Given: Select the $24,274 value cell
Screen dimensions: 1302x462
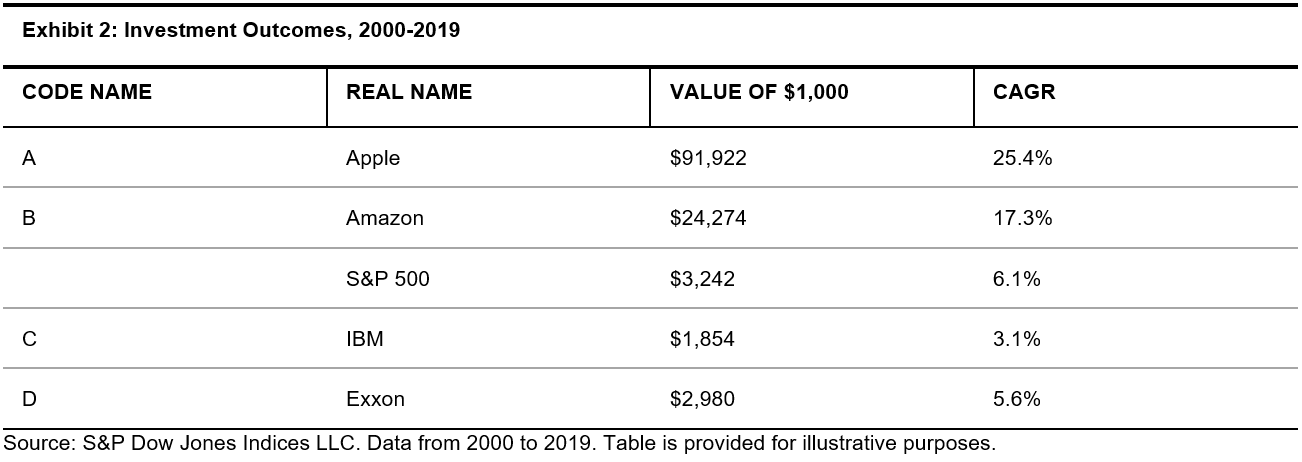Looking at the screenshot, I should click(x=708, y=218).
